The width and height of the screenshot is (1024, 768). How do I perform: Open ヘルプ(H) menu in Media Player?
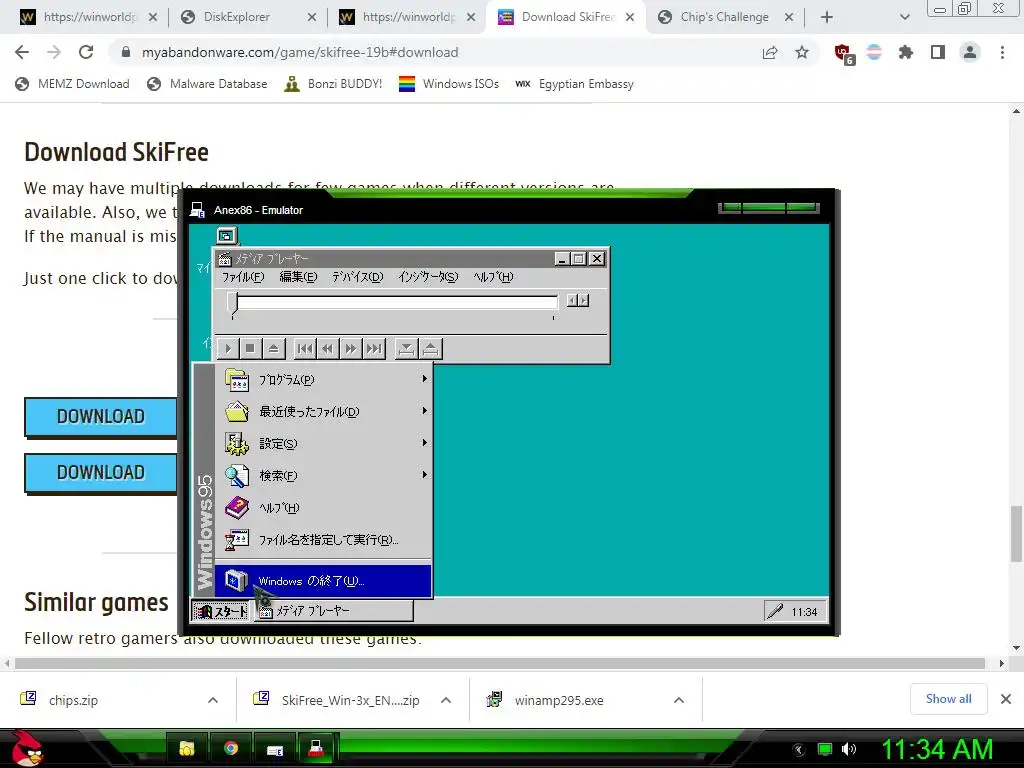494,277
